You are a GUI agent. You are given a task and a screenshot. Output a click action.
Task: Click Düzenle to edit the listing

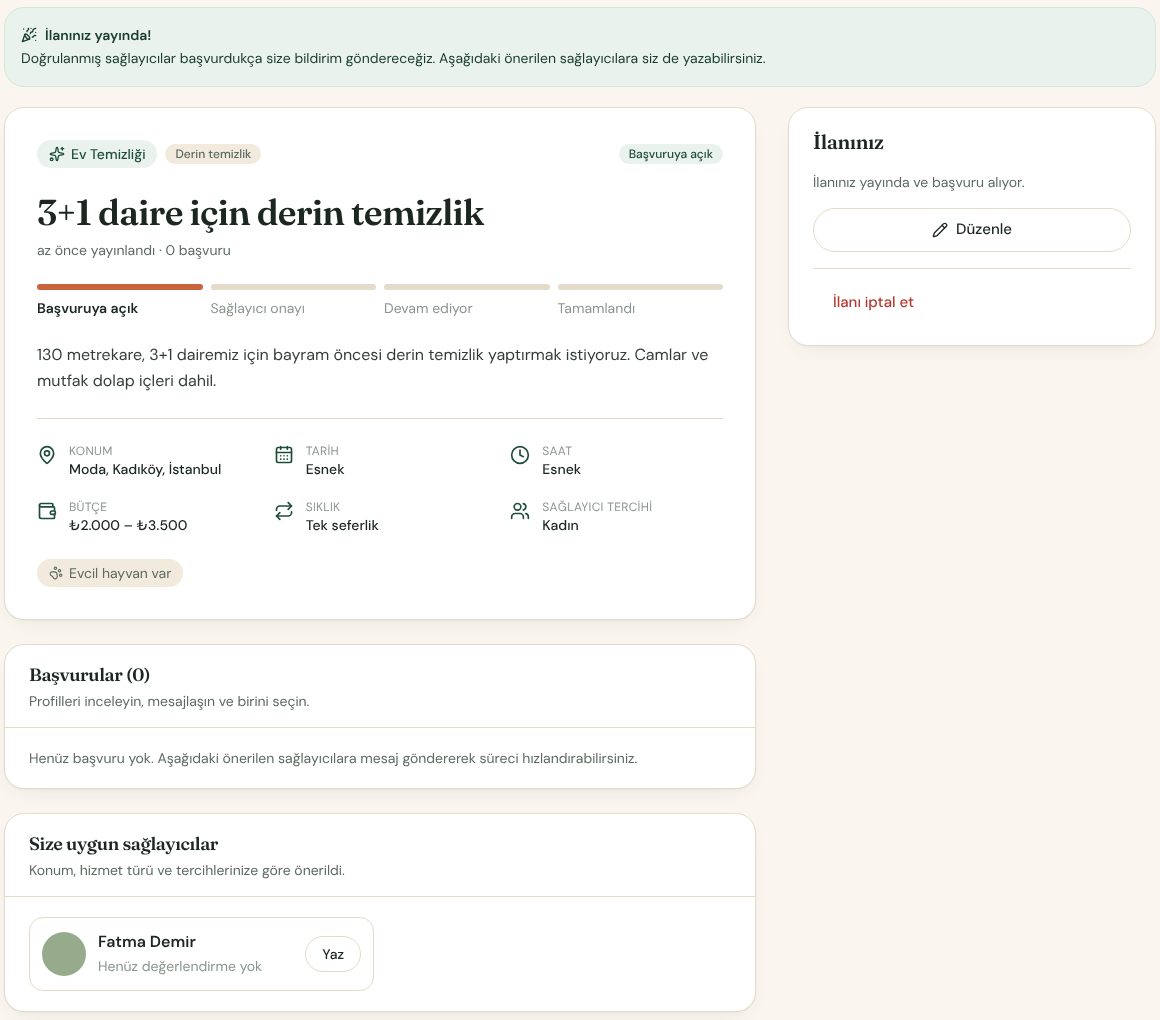point(971,229)
